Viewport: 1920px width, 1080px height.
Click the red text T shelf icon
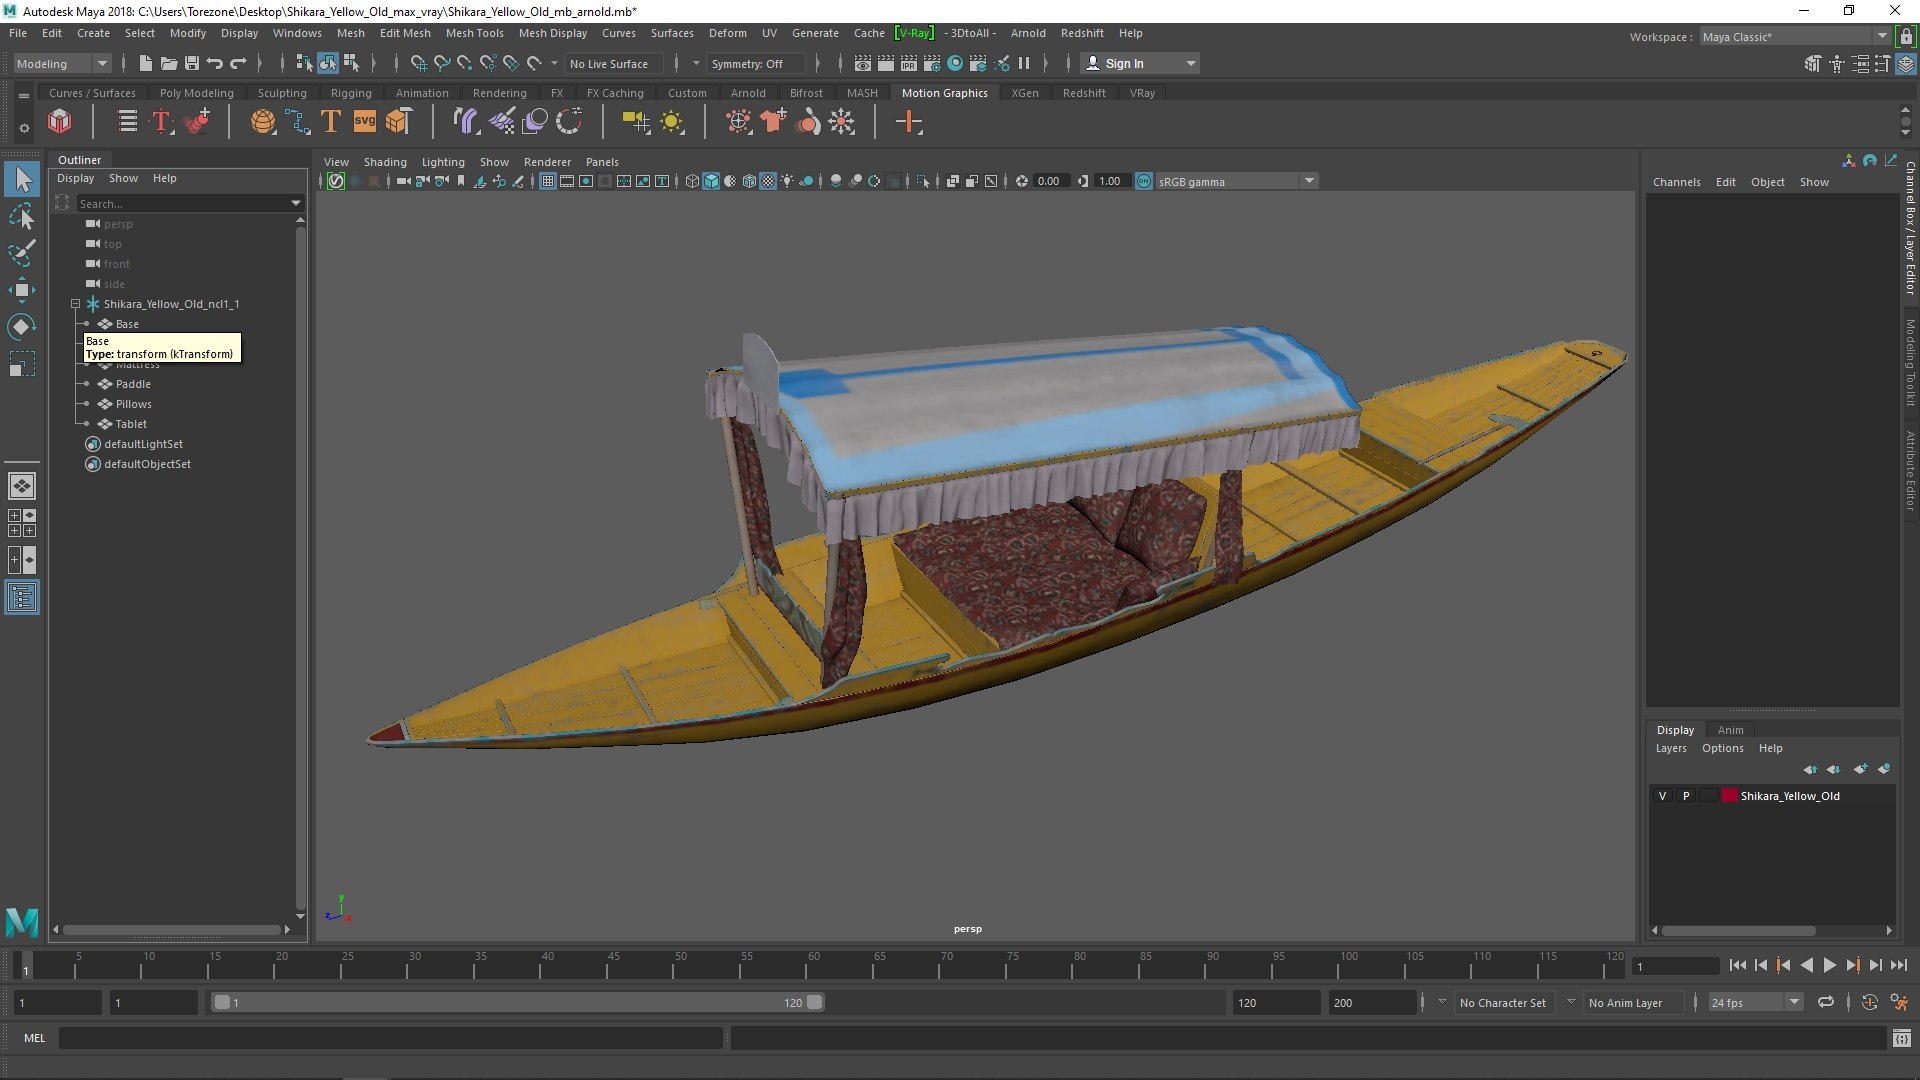point(161,122)
